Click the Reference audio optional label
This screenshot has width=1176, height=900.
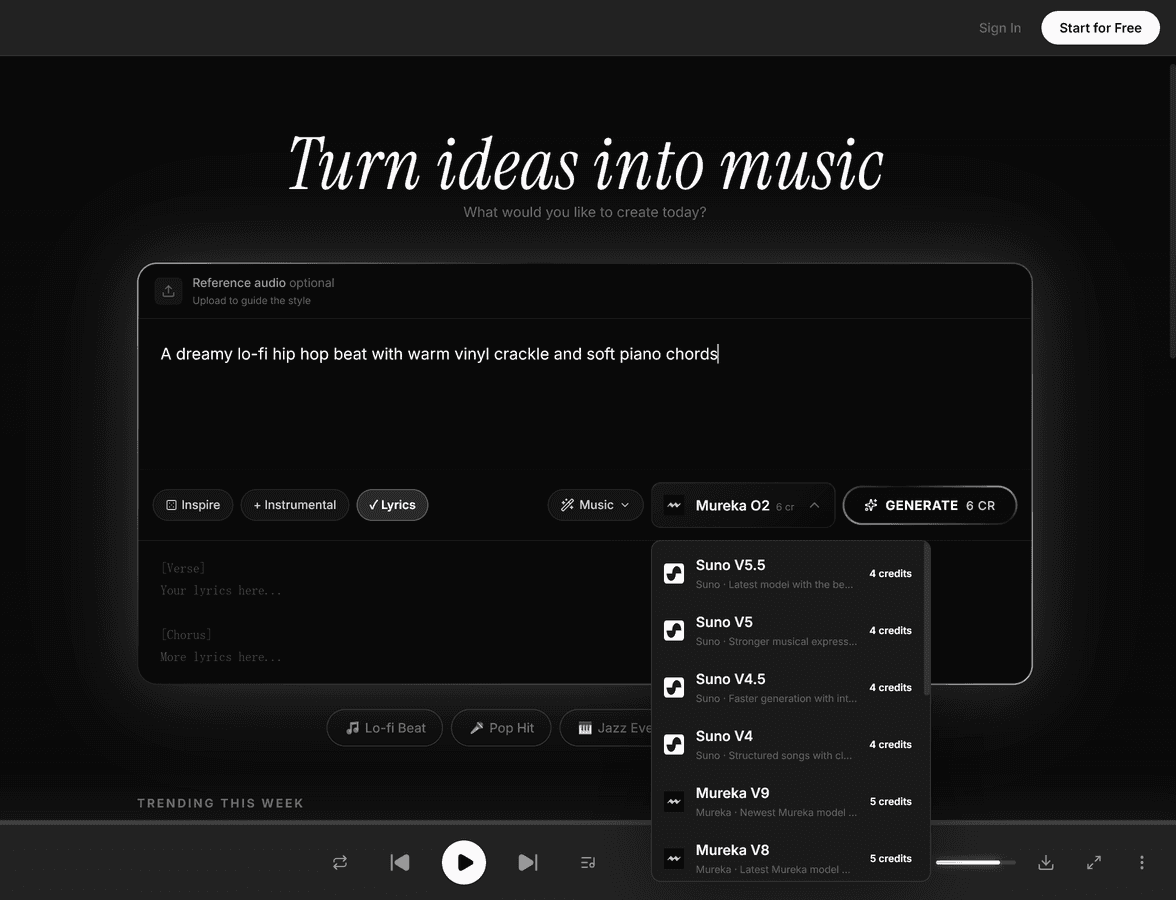[263, 283]
